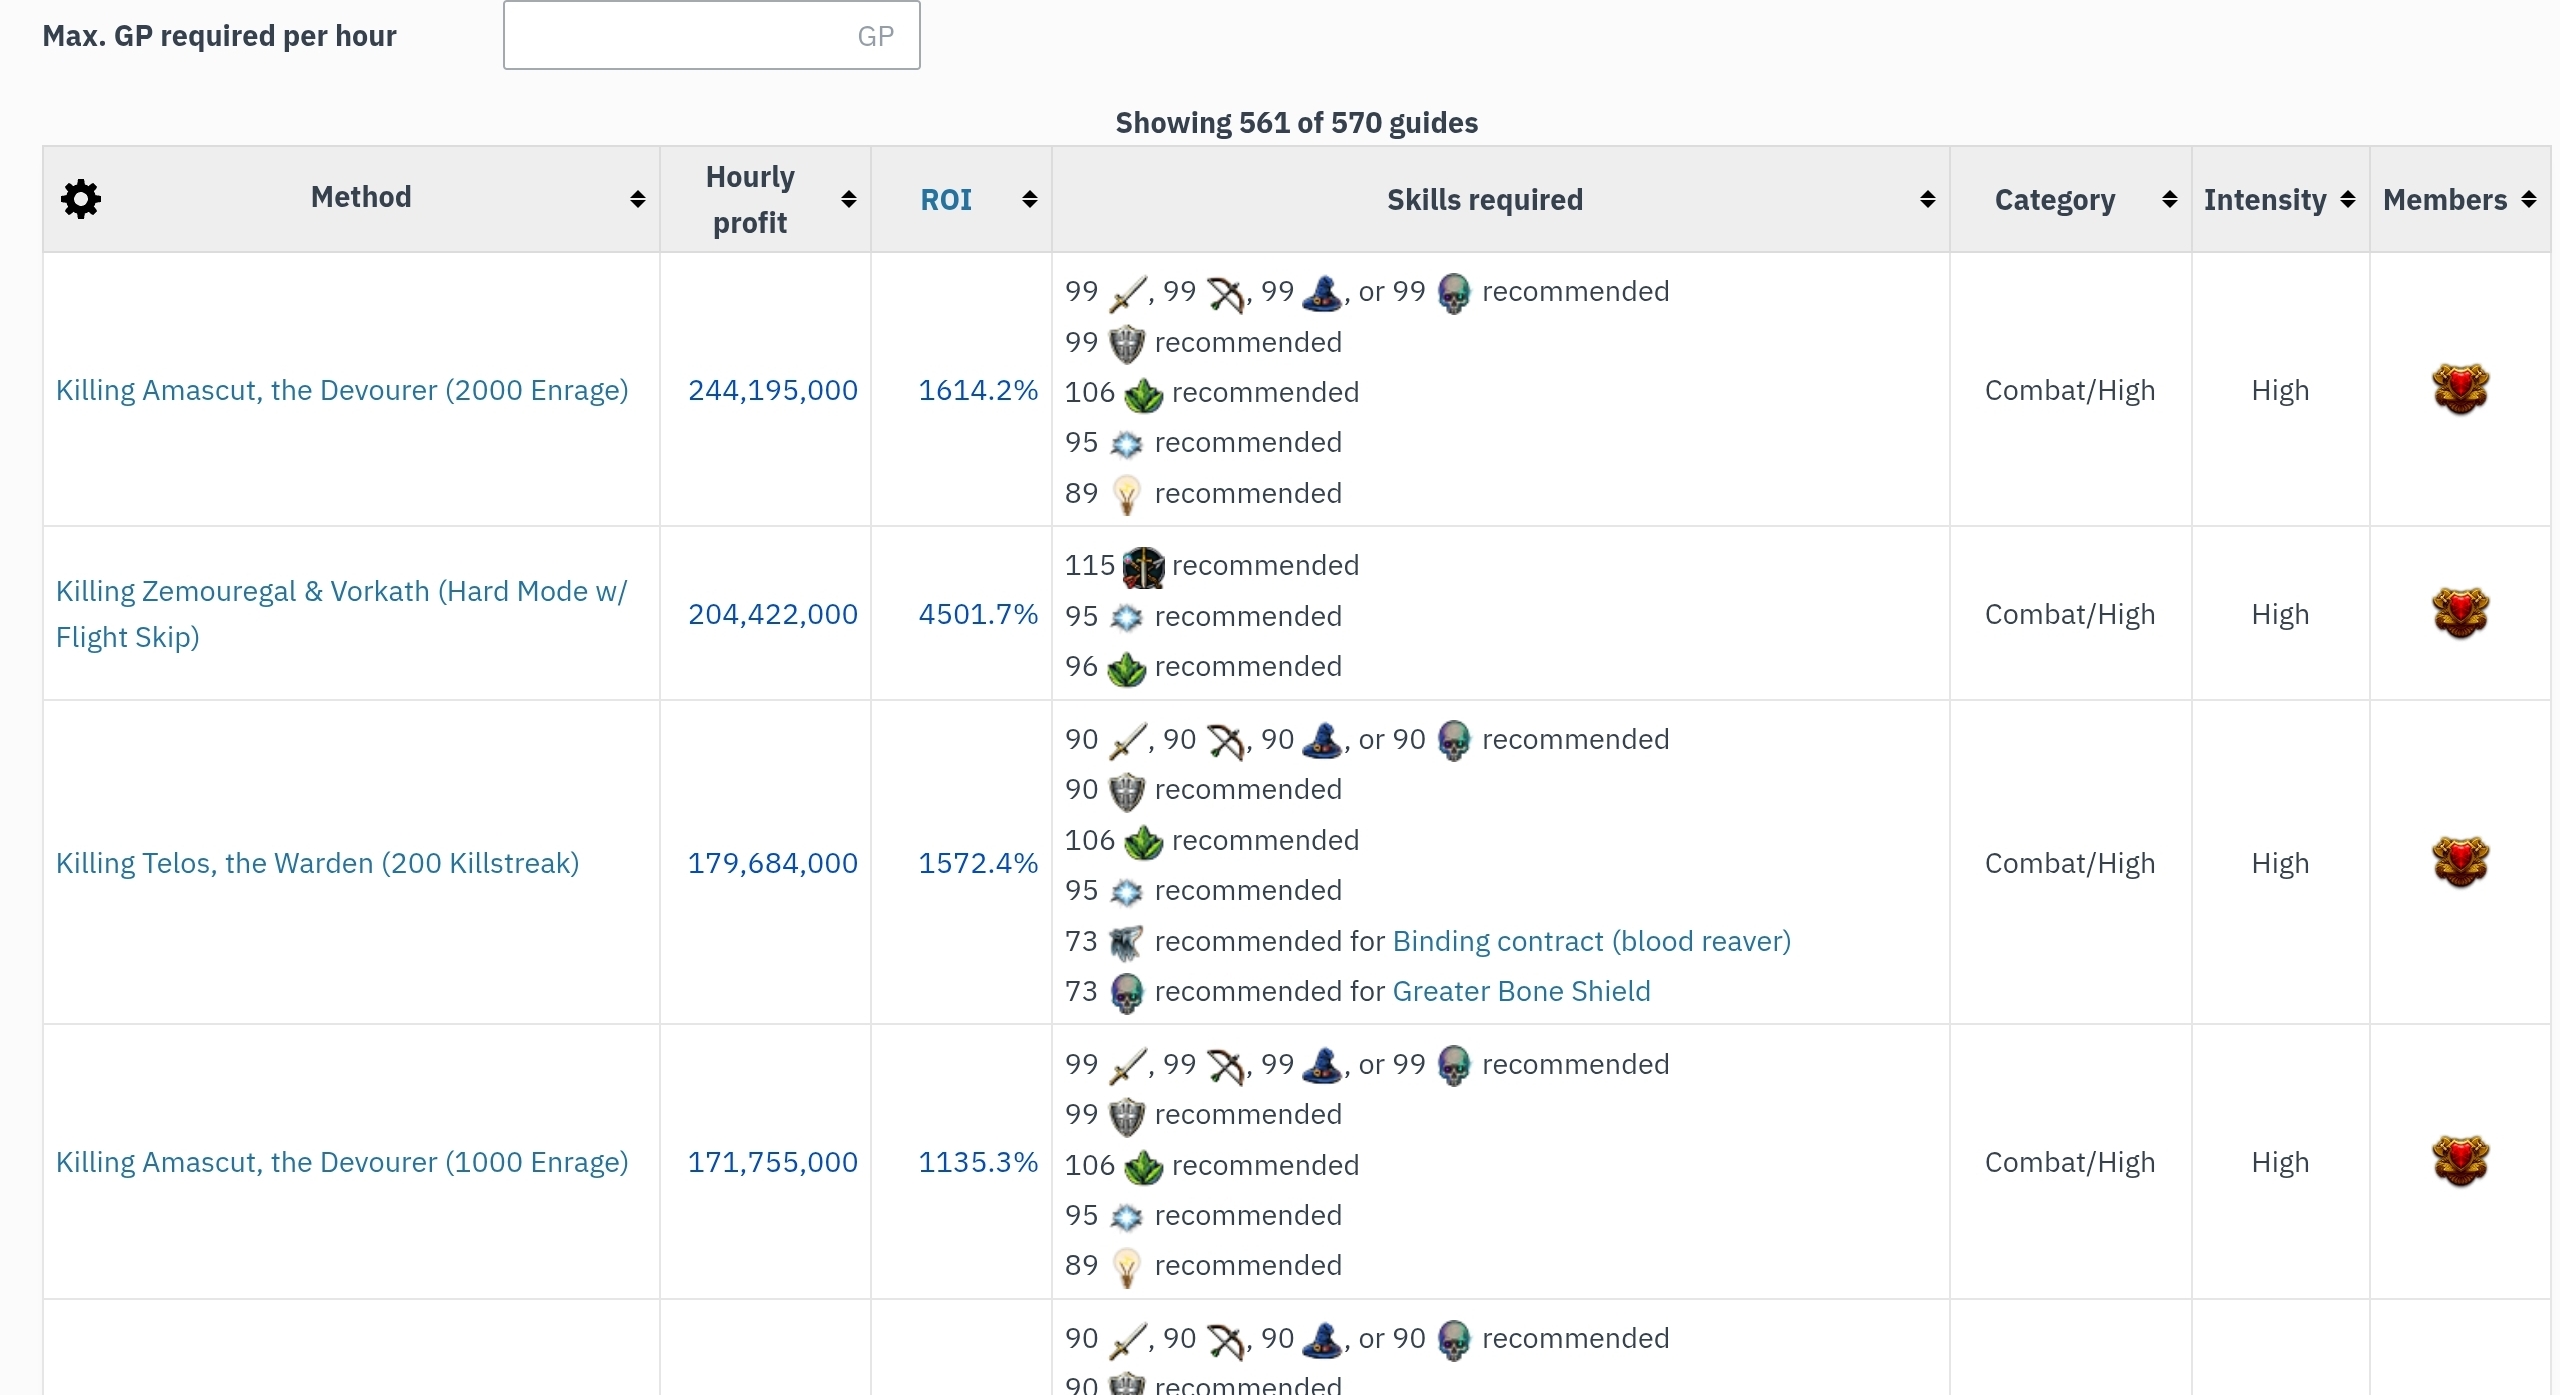Click Necromancy skull icon beside Greater Bone Shield
Image resolution: width=2560 pixels, height=1395 pixels.
pos(1126,993)
